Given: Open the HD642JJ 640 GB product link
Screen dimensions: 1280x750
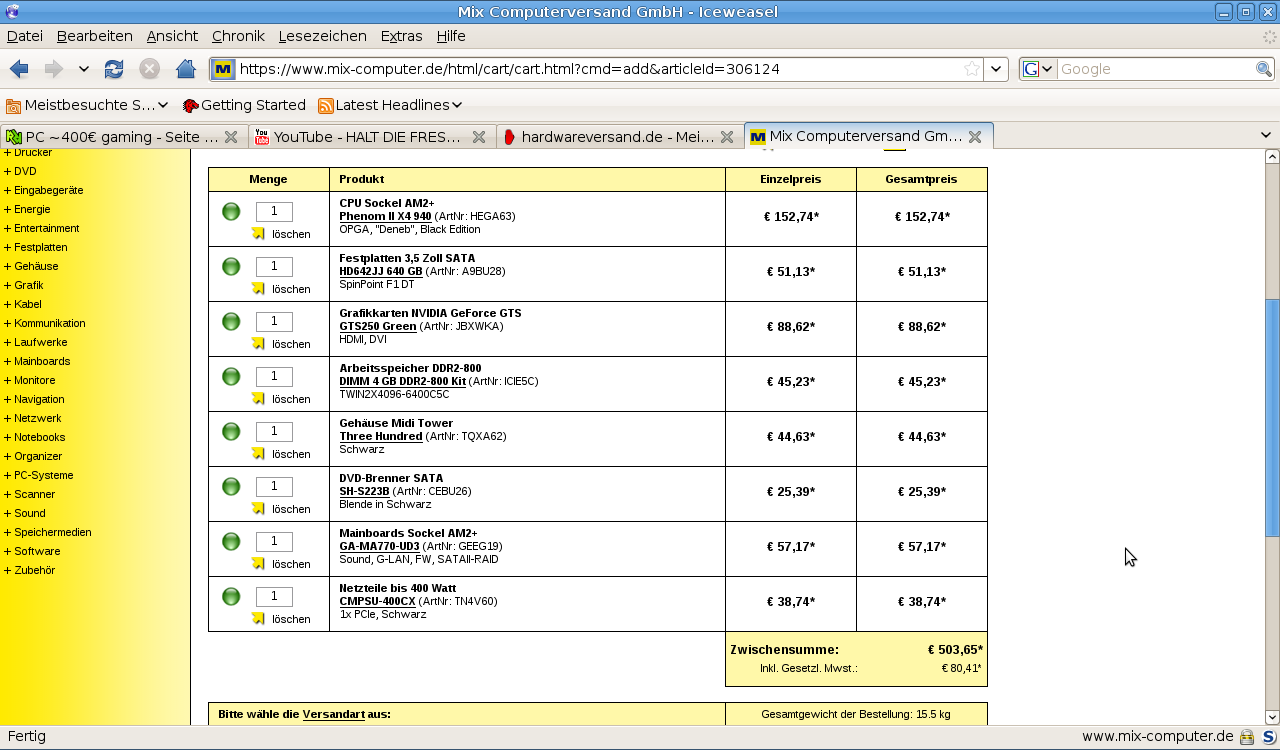Looking at the screenshot, I should 381,271.
